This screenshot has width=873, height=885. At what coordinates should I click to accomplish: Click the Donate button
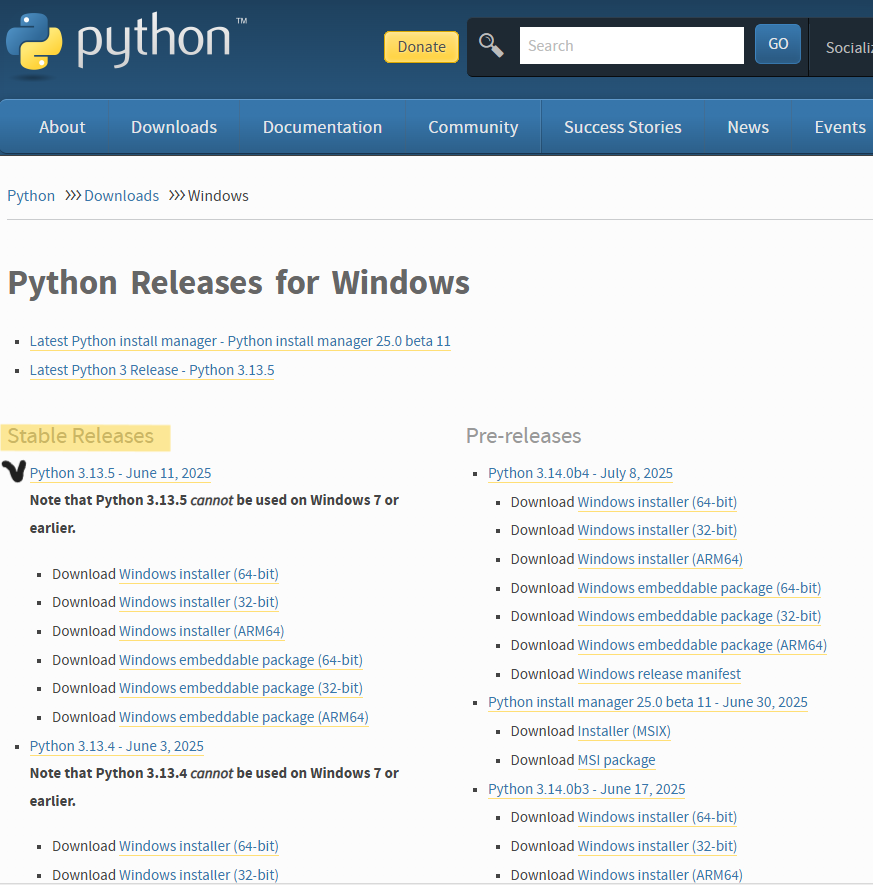coord(422,47)
